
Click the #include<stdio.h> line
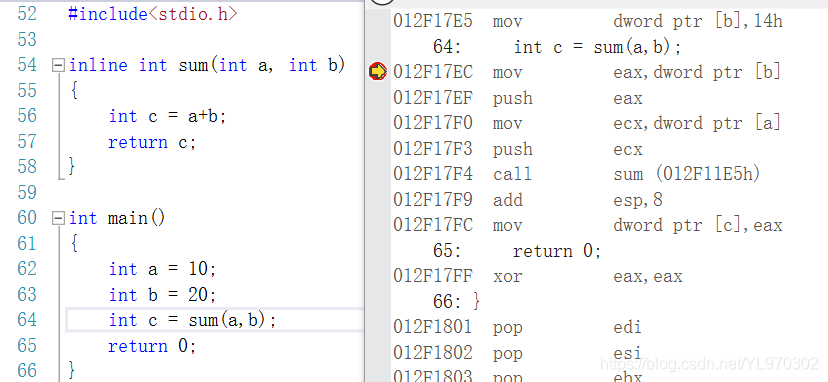pyautogui.click(x=153, y=14)
